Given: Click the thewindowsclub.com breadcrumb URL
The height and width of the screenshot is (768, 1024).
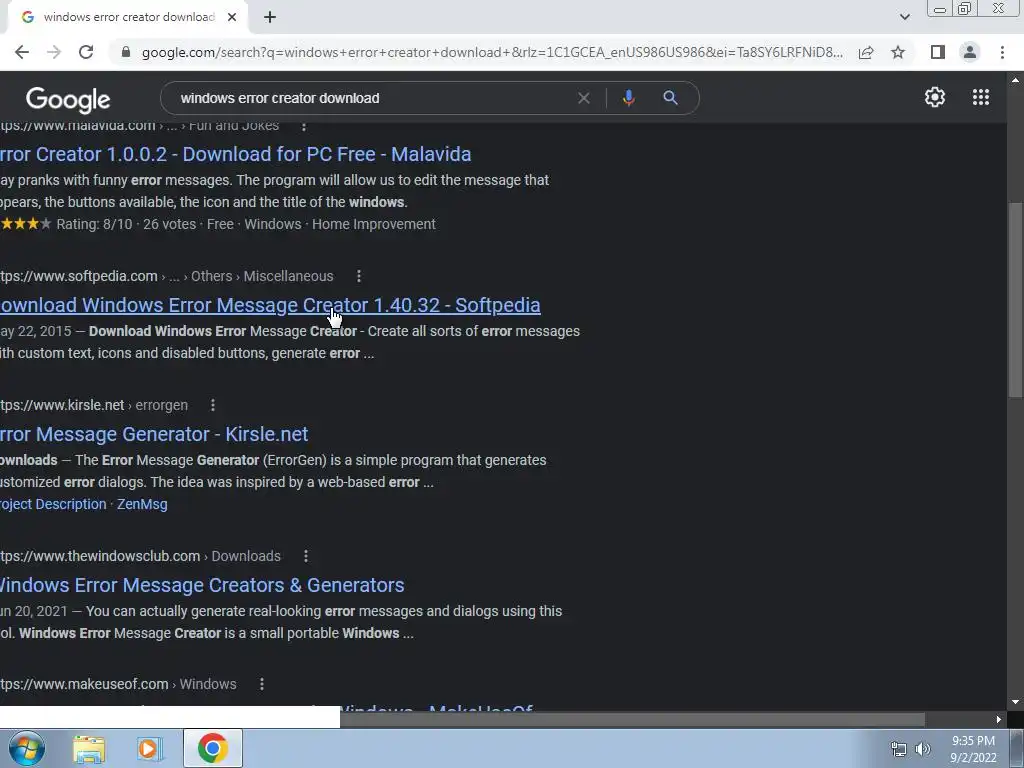Looking at the screenshot, I should 100,556.
